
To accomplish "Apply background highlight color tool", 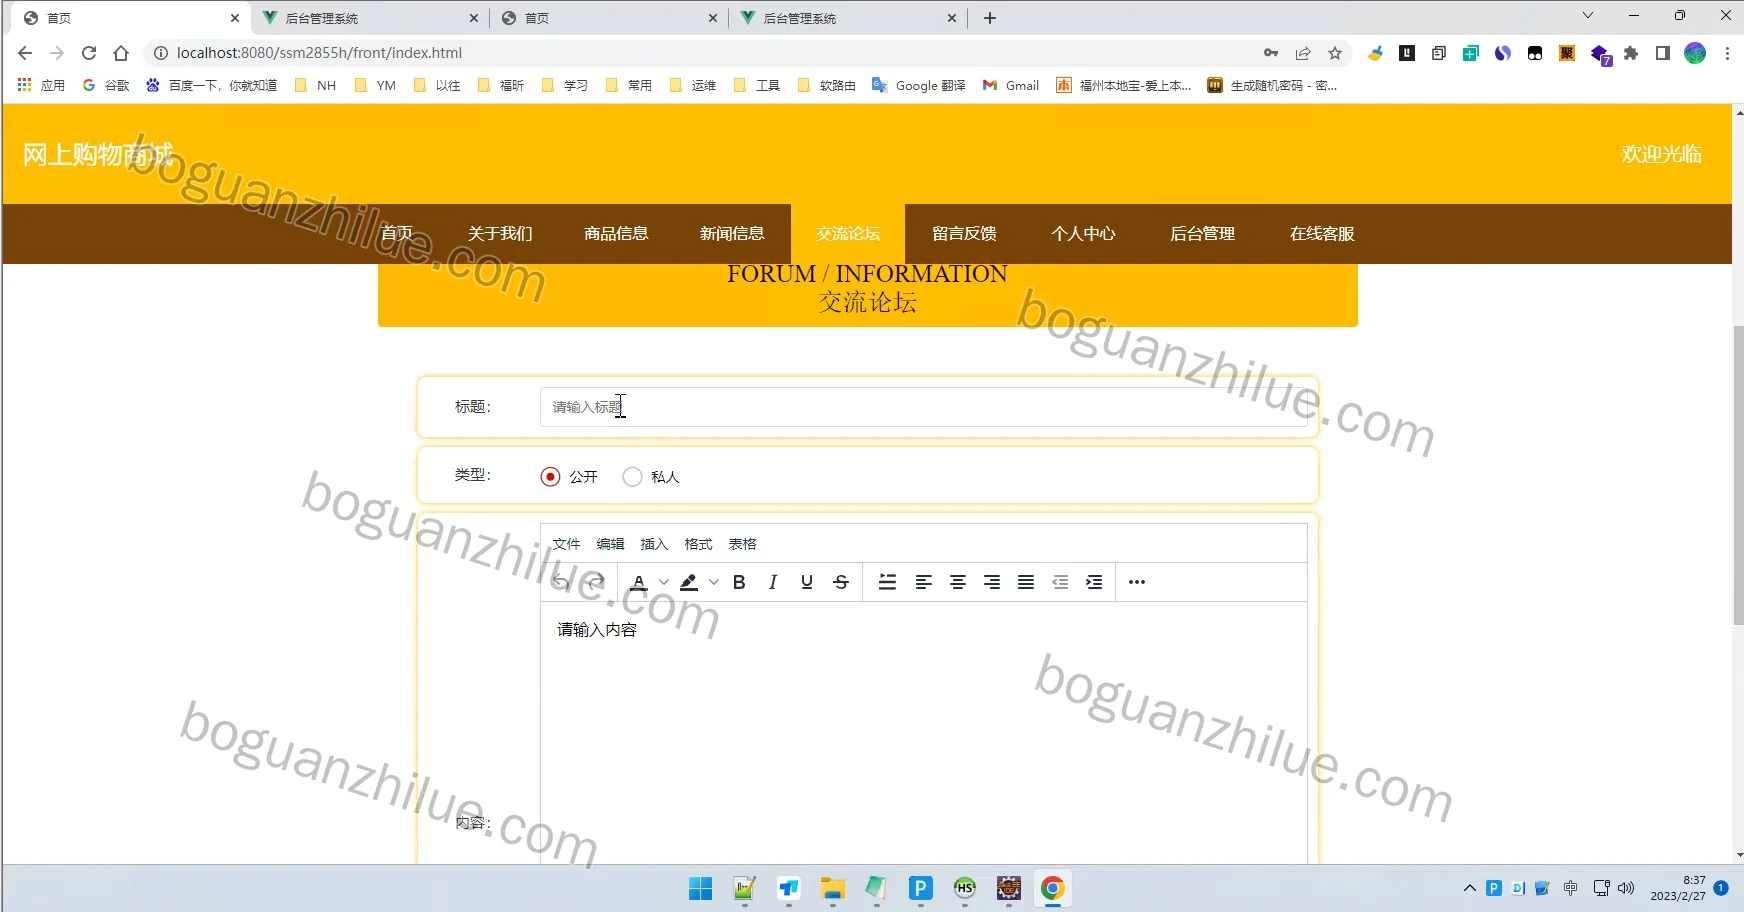I will point(689,582).
